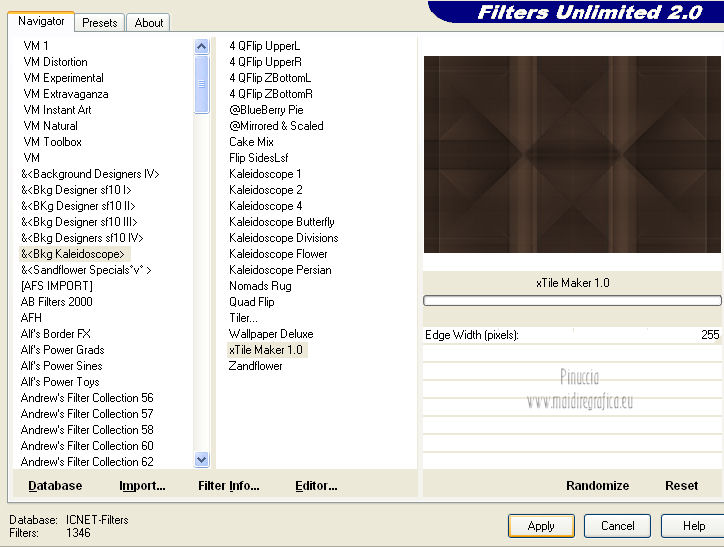Choose 4 QFlip ZBottomL filter
The height and width of the screenshot is (547, 724).
point(270,78)
